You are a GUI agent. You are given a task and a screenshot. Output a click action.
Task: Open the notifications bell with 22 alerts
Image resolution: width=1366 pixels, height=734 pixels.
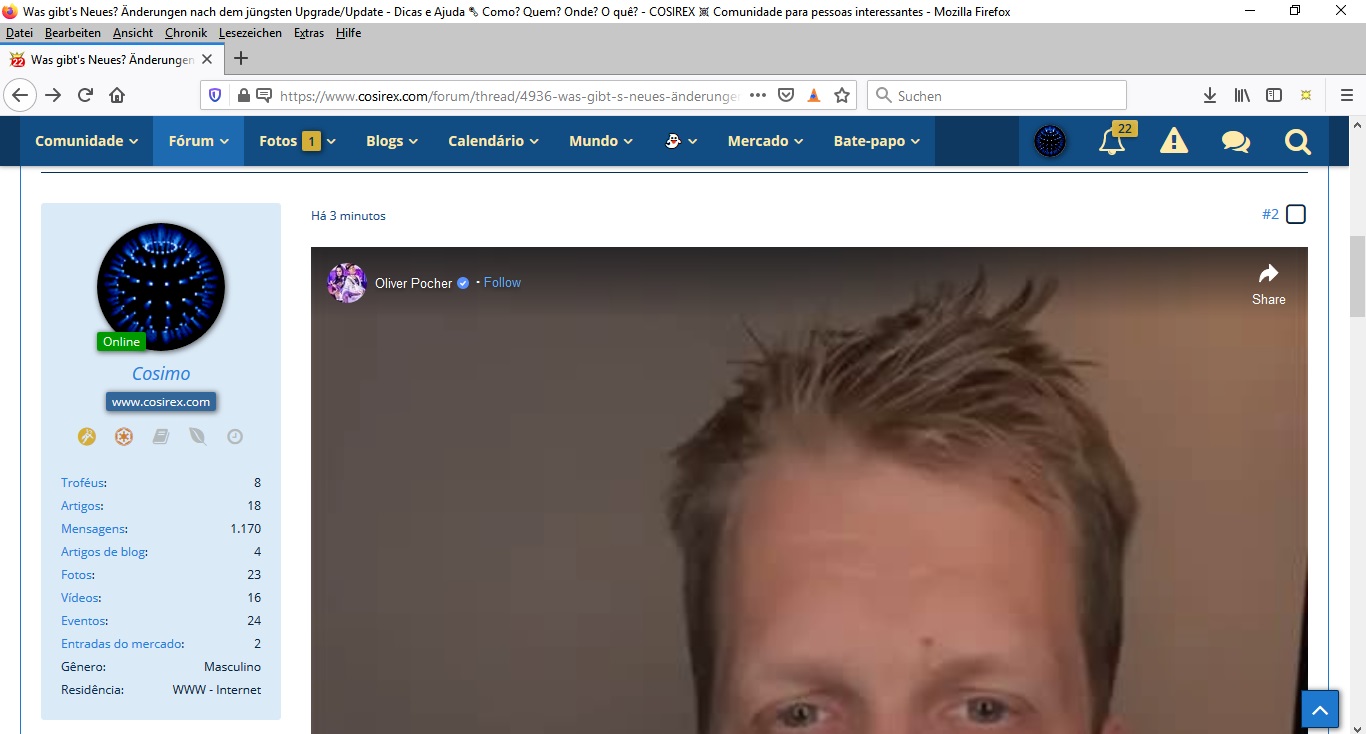point(1112,142)
